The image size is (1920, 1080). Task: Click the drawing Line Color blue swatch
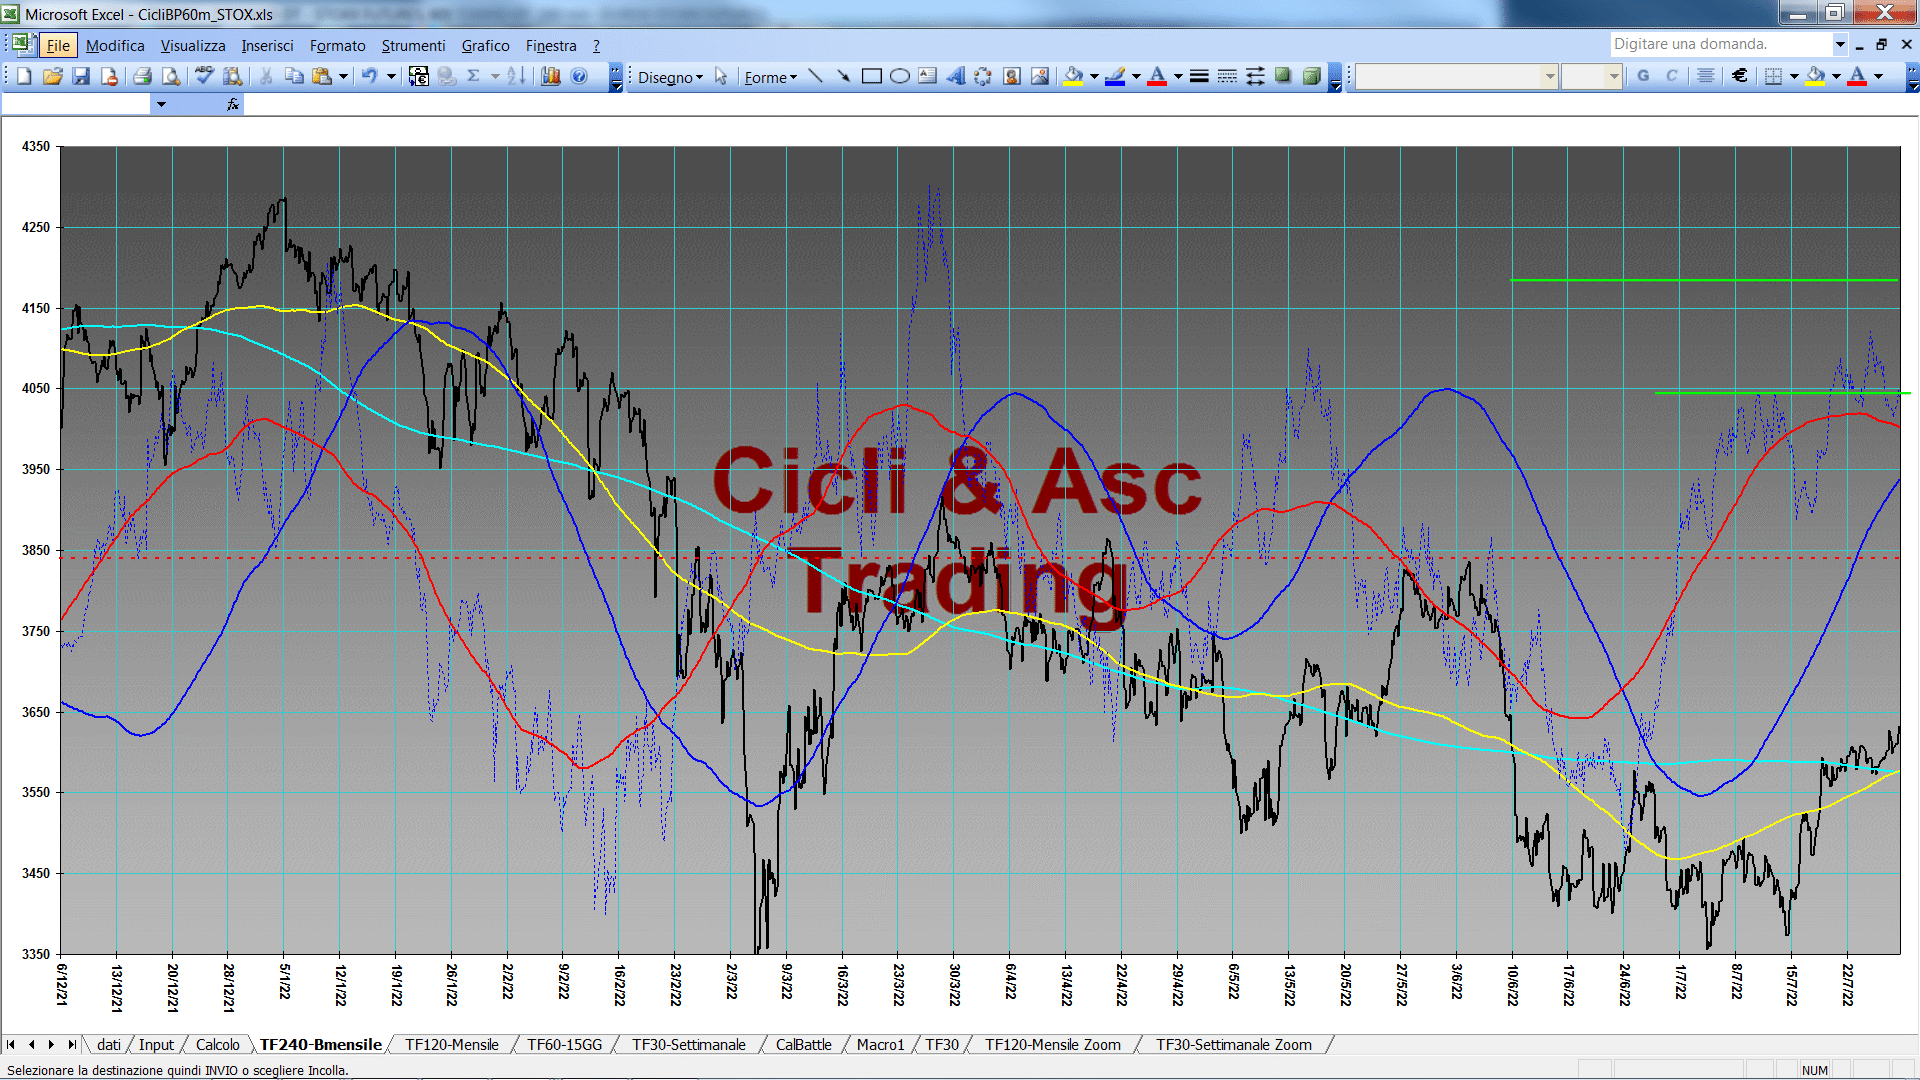tap(1116, 76)
